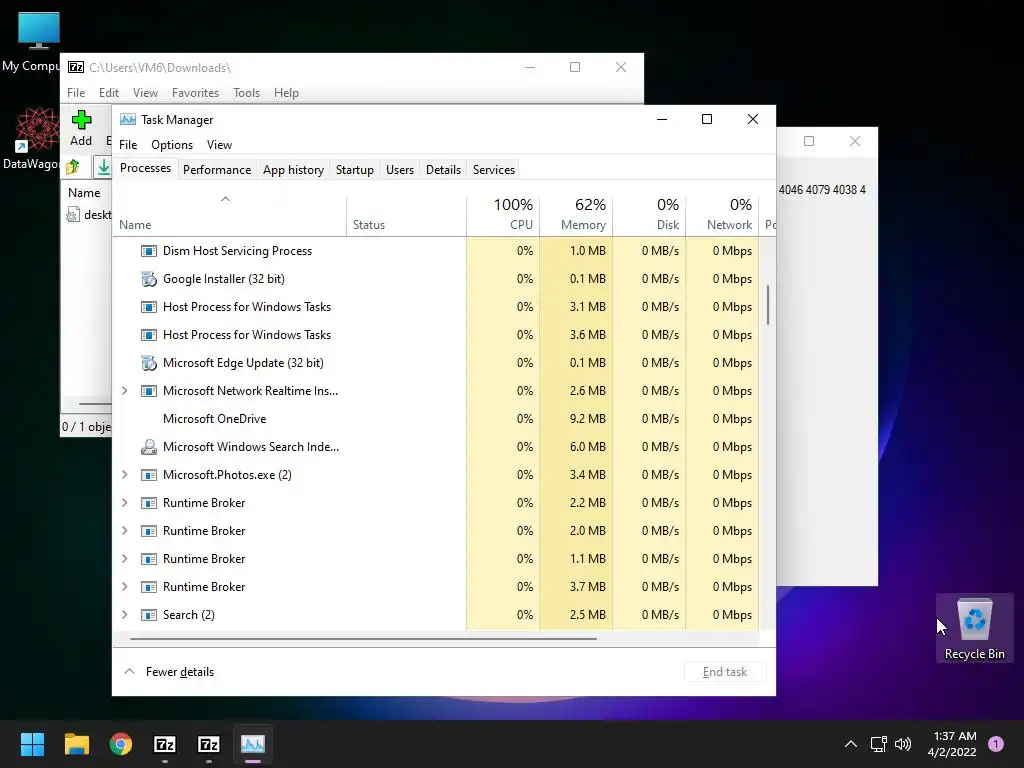
Task: Open the clock and date flyout
Action: tap(953, 744)
